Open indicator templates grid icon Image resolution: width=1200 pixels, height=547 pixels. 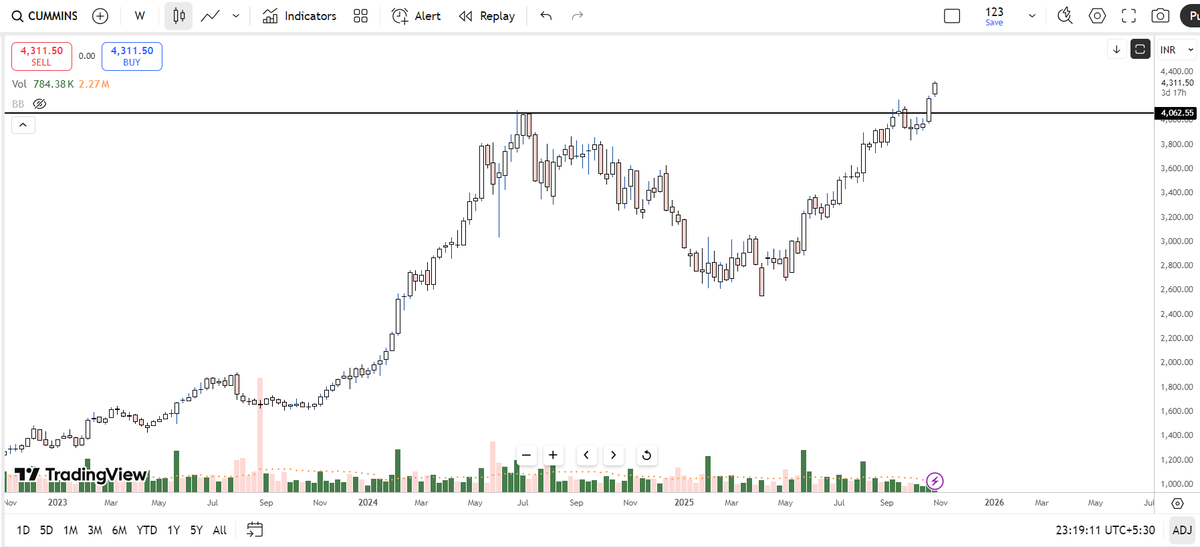(x=360, y=16)
